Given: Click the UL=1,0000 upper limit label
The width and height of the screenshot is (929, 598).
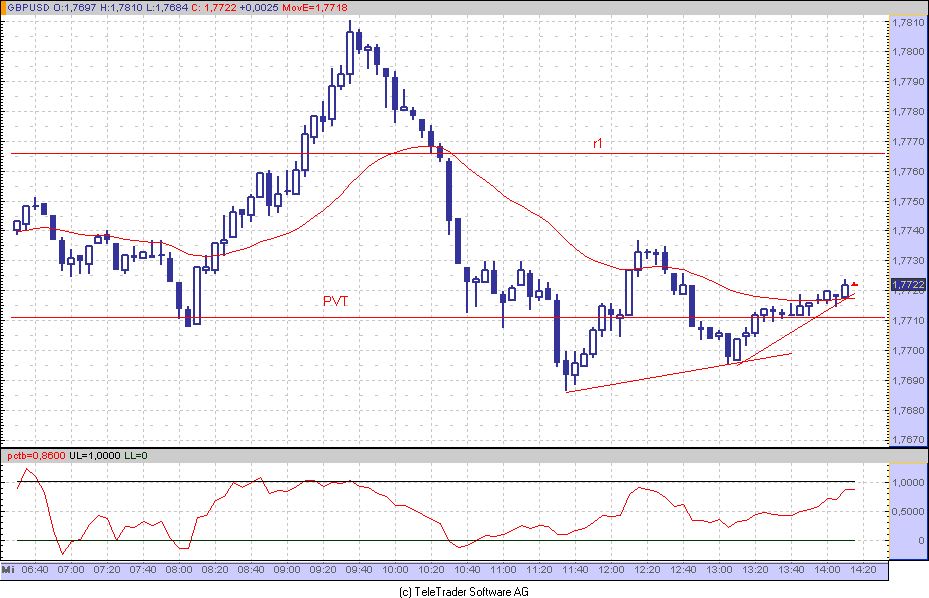Looking at the screenshot, I should 94,456.
